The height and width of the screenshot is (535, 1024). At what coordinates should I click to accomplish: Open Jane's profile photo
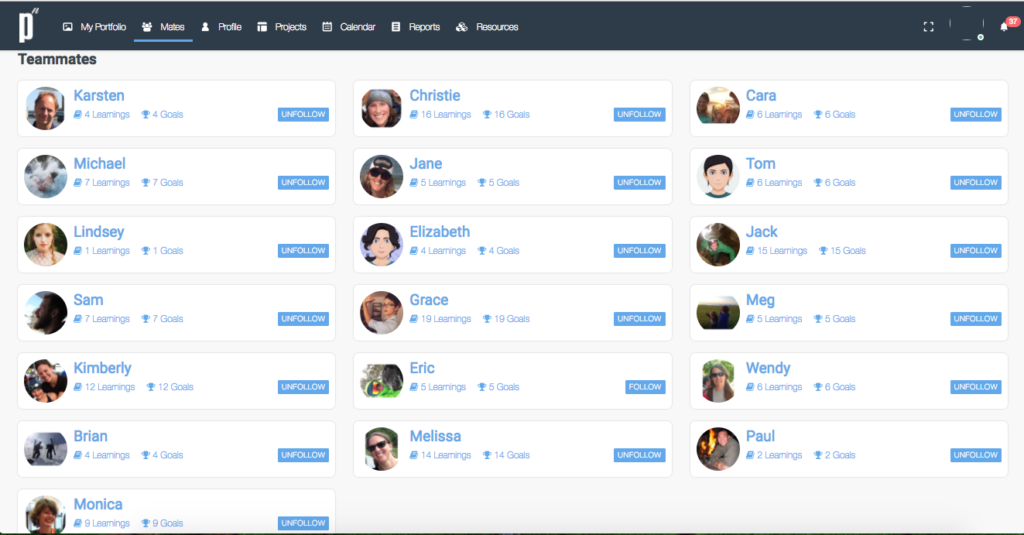tap(381, 176)
